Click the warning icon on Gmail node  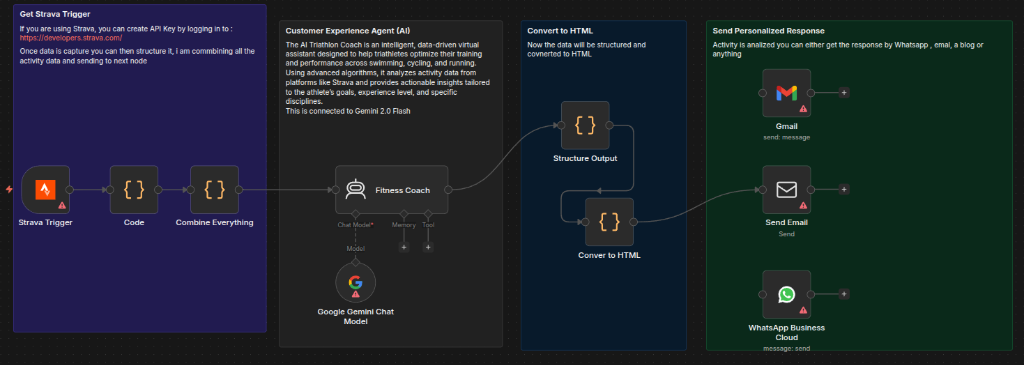[x=803, y=108]
